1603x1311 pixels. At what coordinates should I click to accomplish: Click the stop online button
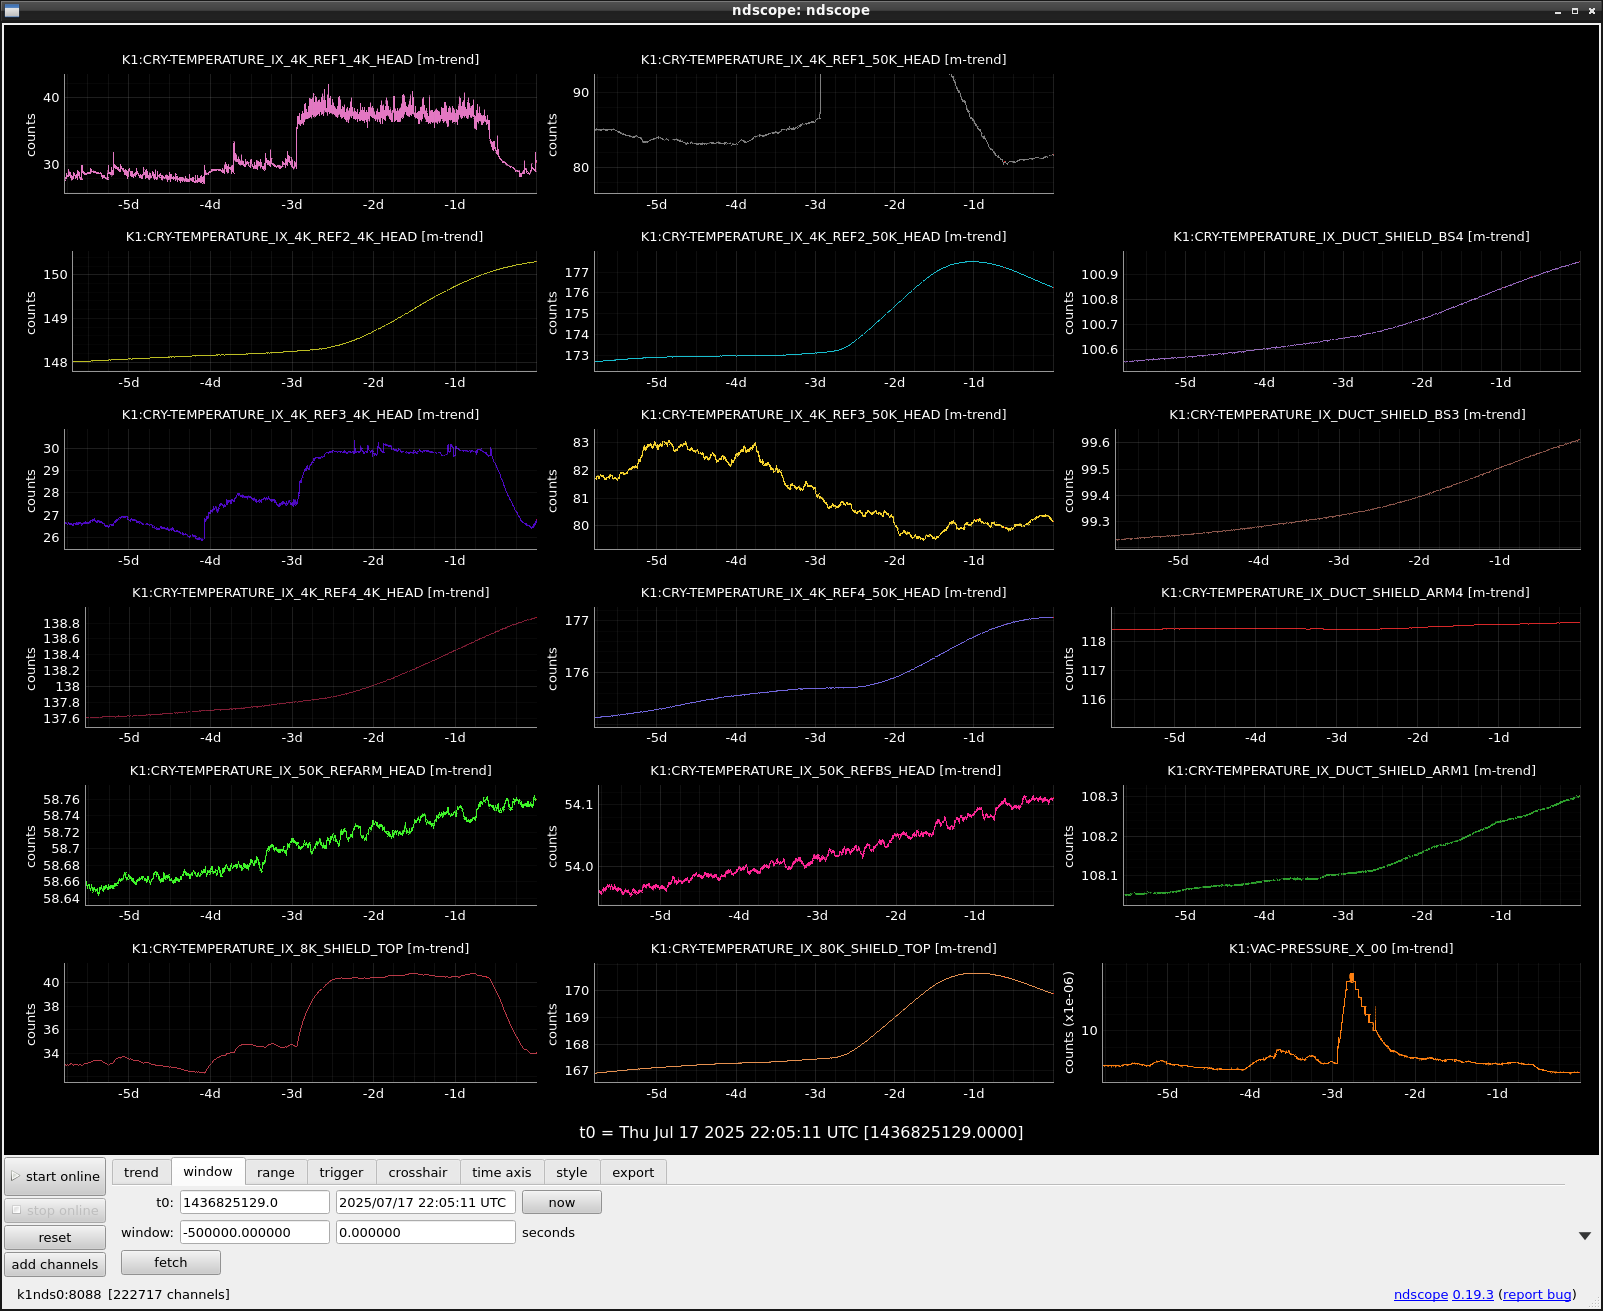pos(55,1210)
